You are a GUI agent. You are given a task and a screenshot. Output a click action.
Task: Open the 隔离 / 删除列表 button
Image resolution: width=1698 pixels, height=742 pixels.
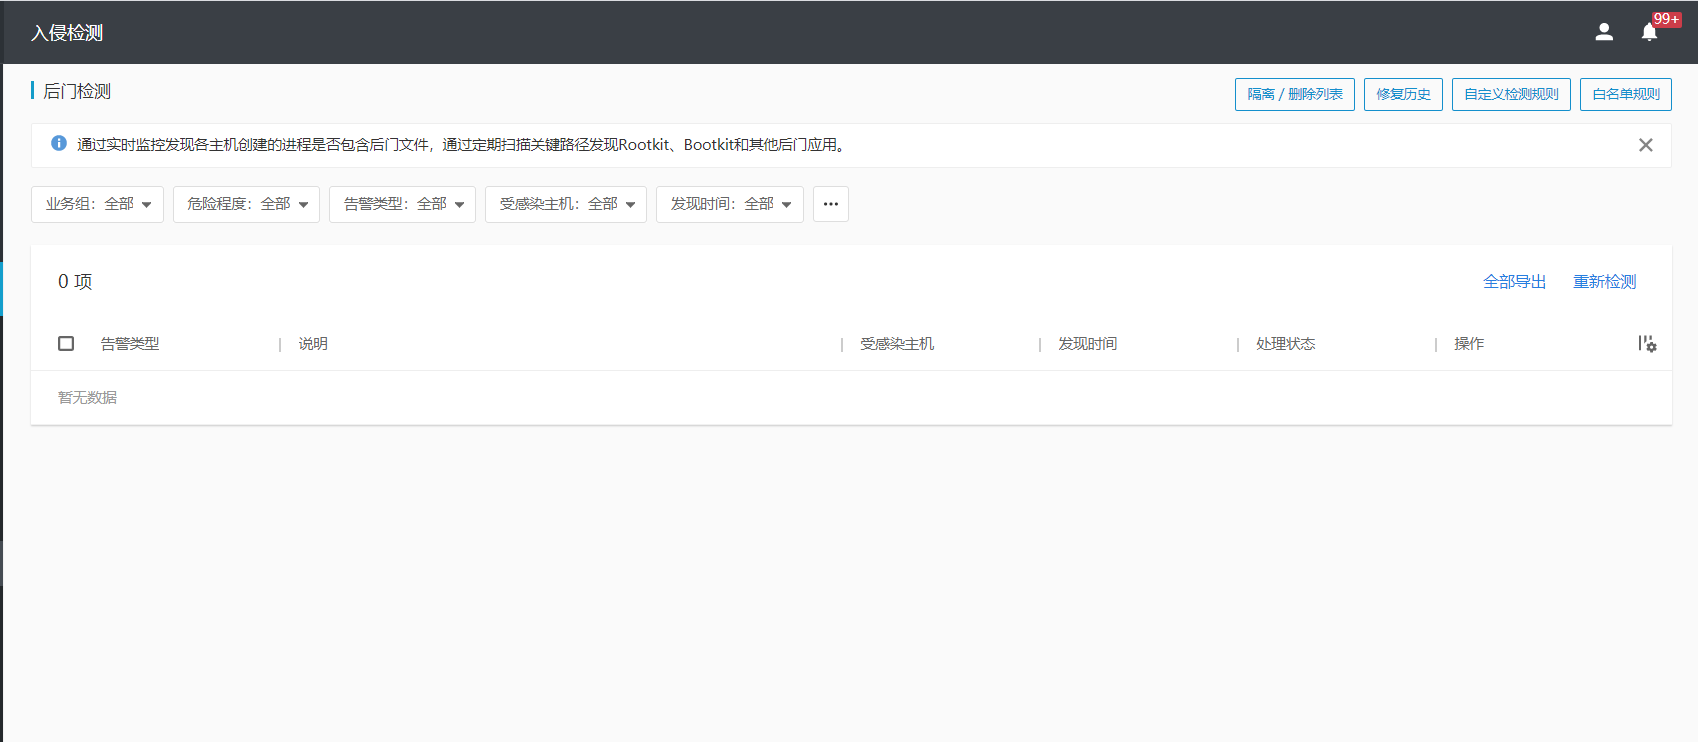[1294, 94]
